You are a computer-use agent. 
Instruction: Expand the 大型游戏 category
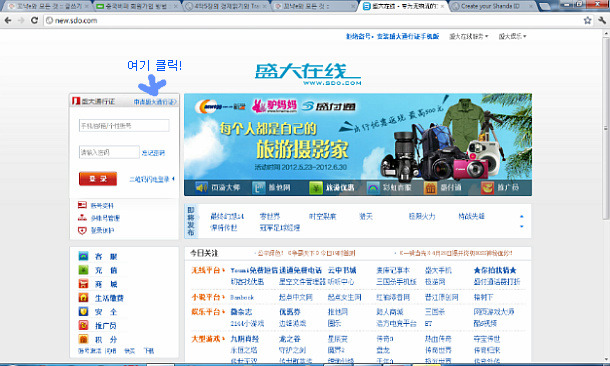coord(208,339)
